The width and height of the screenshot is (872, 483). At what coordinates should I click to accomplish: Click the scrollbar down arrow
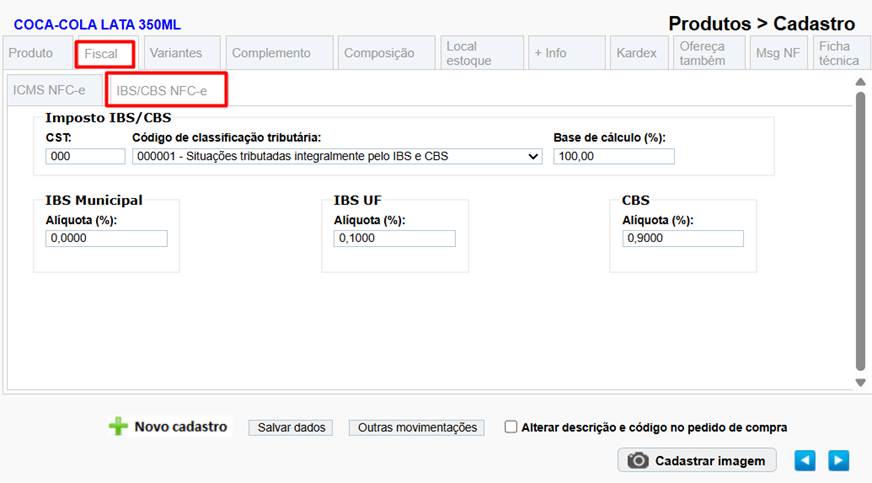860,382
